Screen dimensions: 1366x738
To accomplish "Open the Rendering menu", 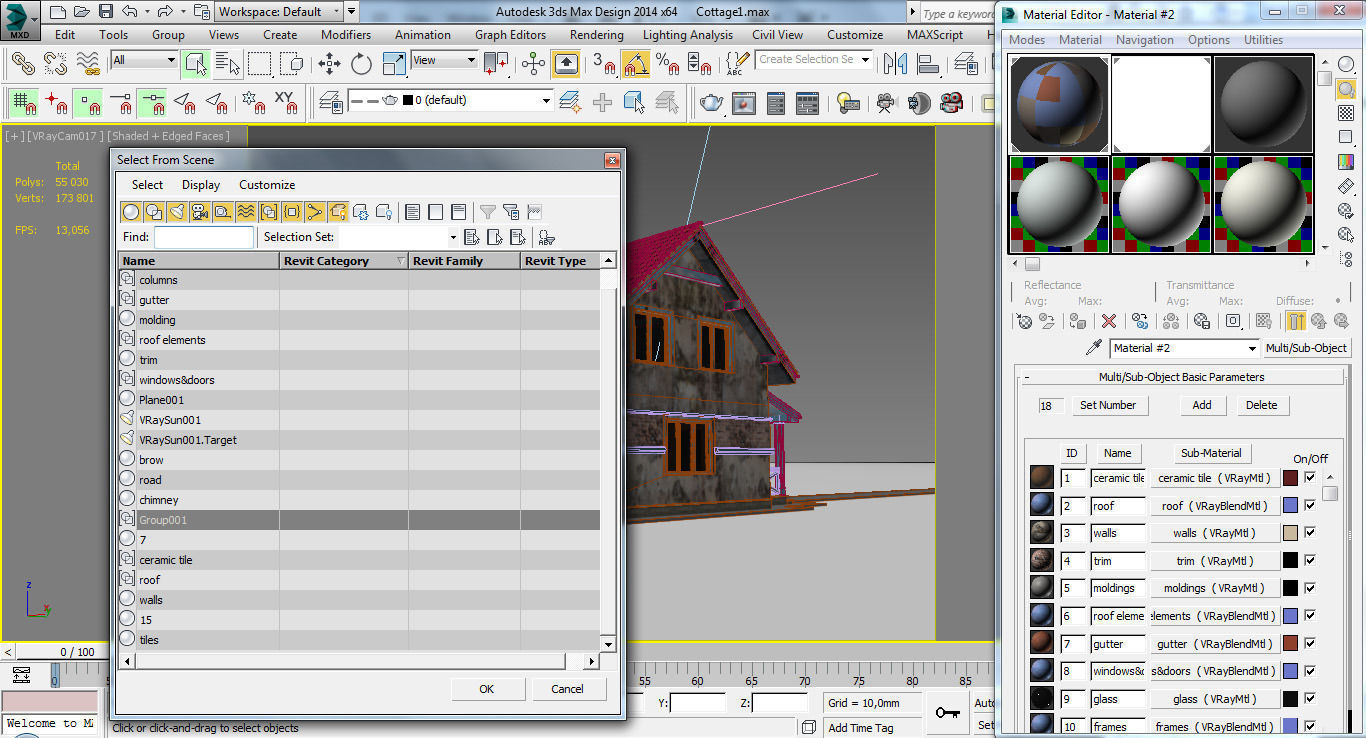I will pyautogui.click(x=596, y=34).
